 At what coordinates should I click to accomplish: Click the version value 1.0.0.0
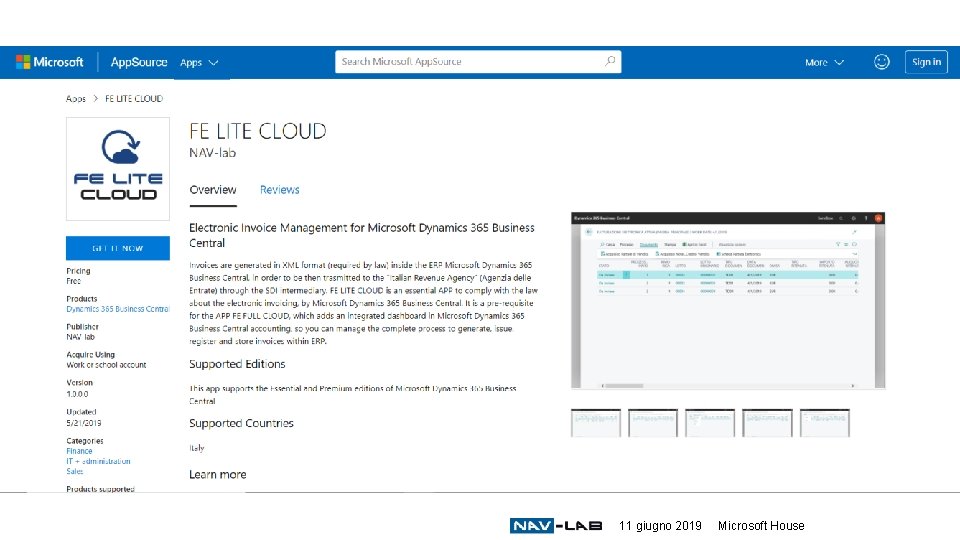pos(77,394)
